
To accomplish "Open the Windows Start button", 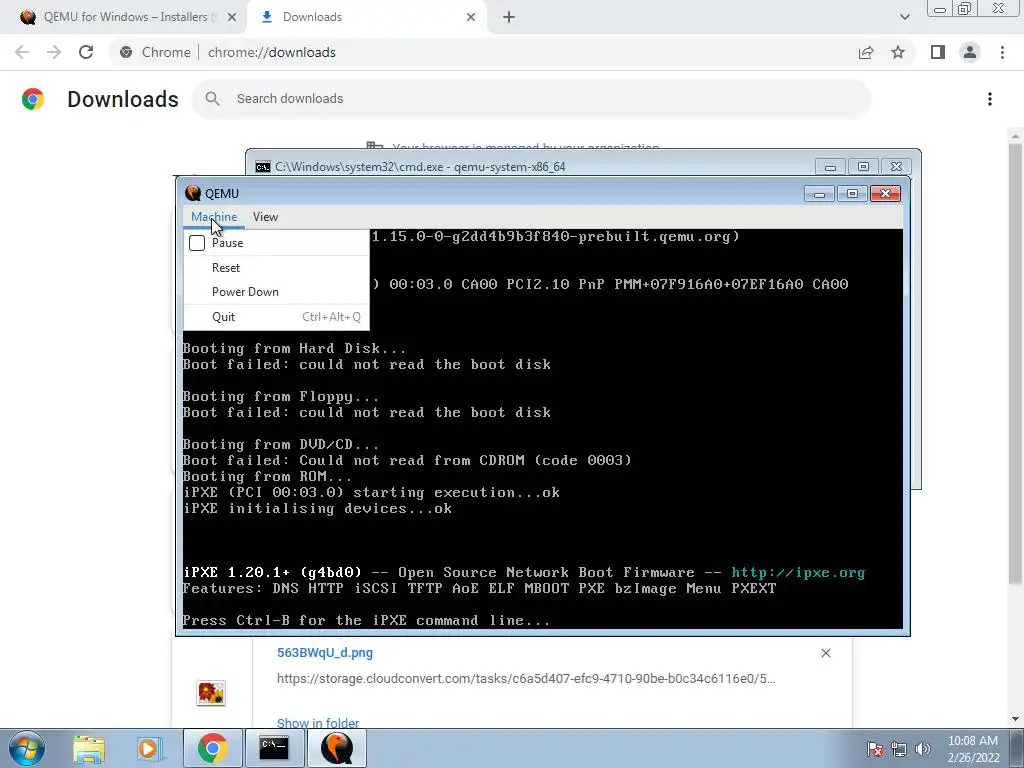I will (x=26, y=748).
